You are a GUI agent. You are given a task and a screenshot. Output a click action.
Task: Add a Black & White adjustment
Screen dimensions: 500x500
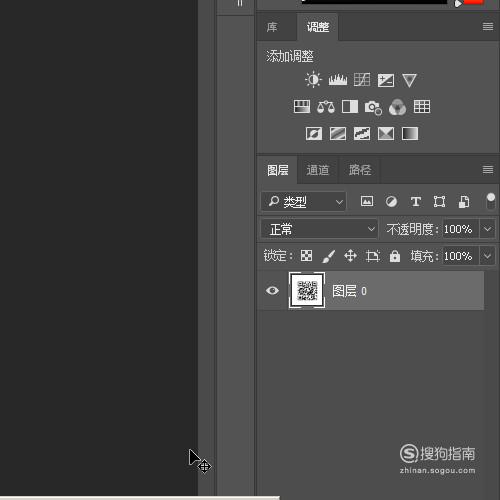click(x=350, y=107)
